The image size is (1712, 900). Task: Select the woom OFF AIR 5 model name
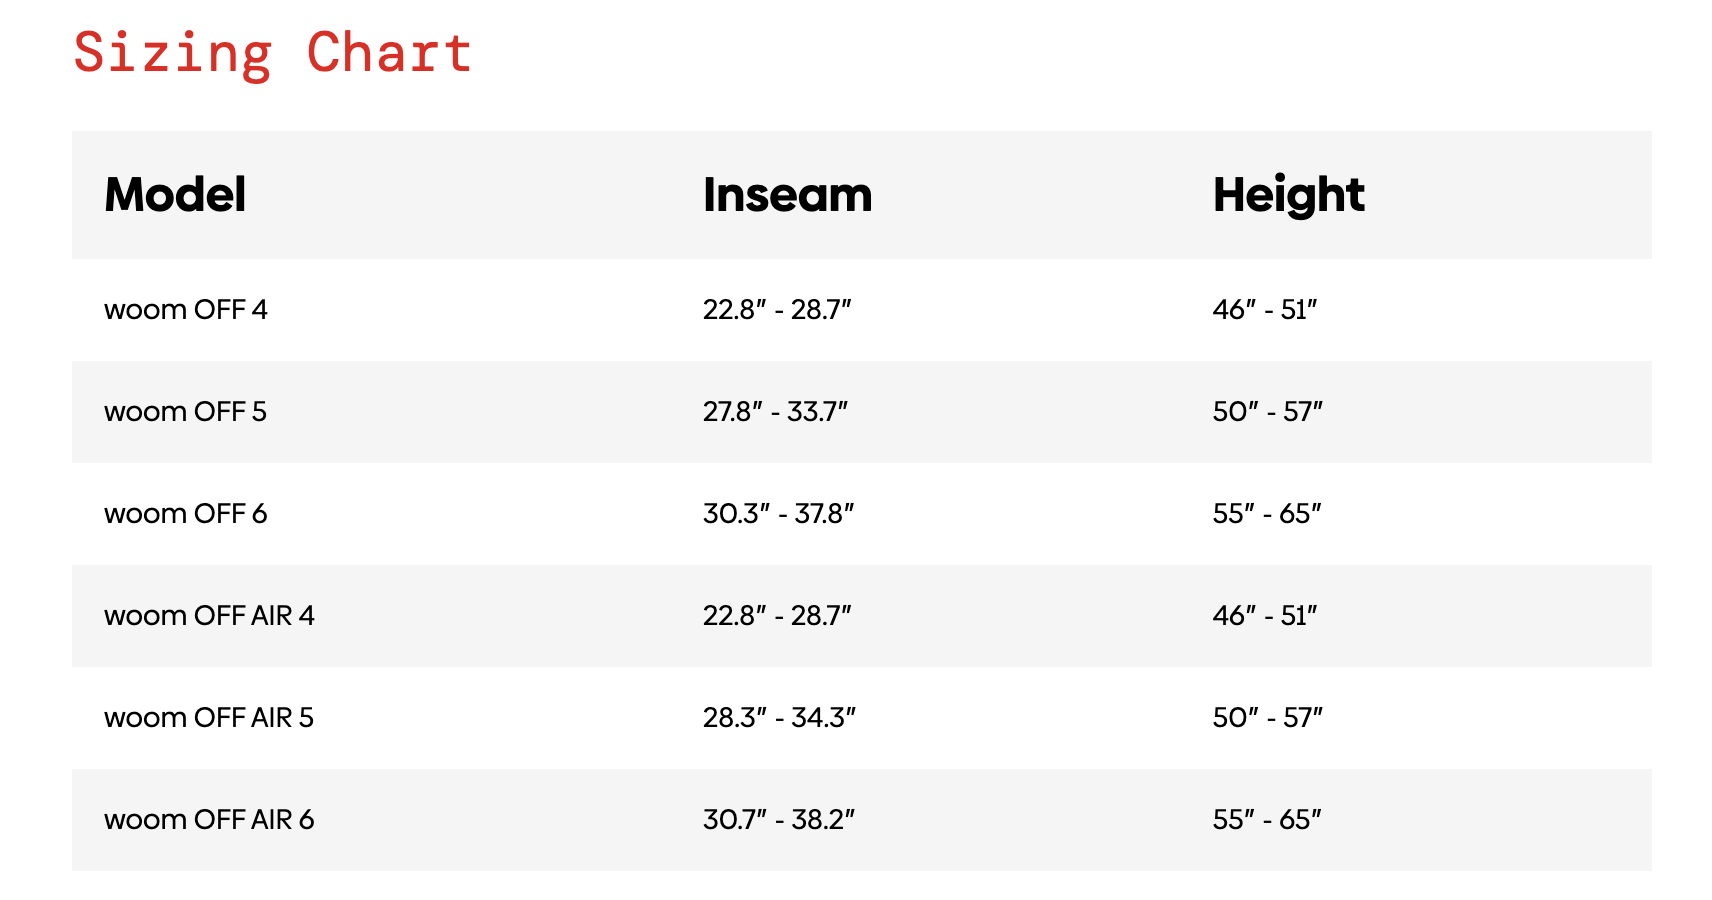point(209,718)
